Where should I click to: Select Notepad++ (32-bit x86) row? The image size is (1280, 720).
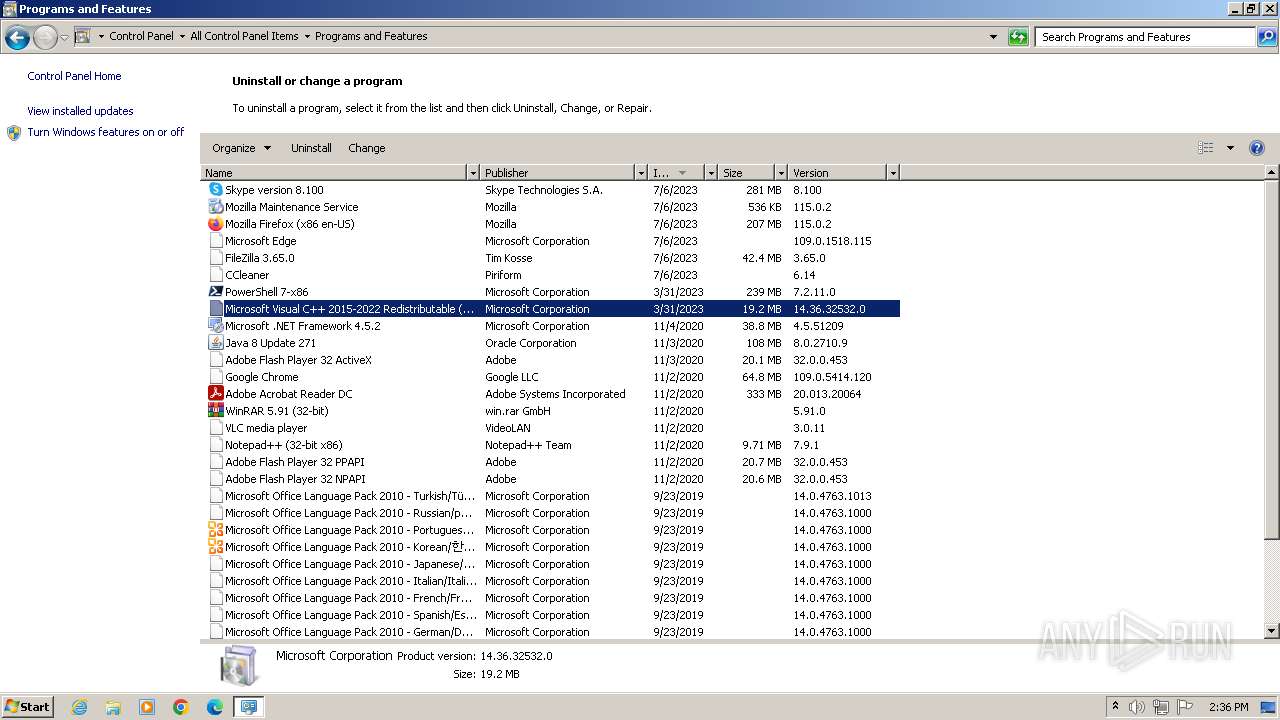tap(552, 445)
